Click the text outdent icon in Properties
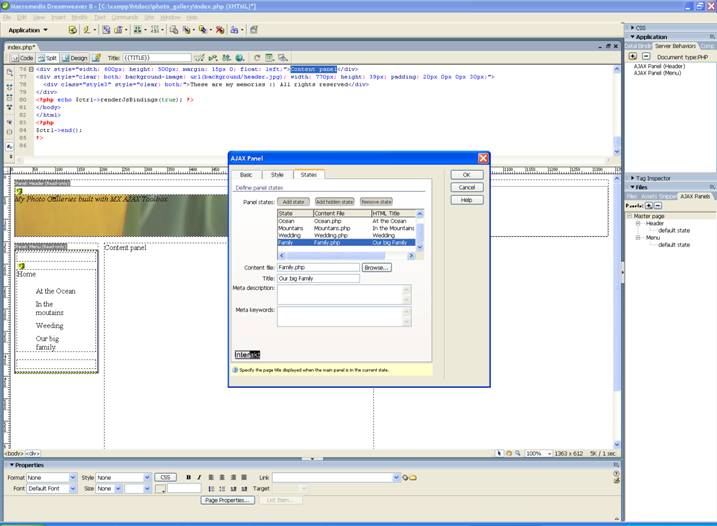 (233, 488)
